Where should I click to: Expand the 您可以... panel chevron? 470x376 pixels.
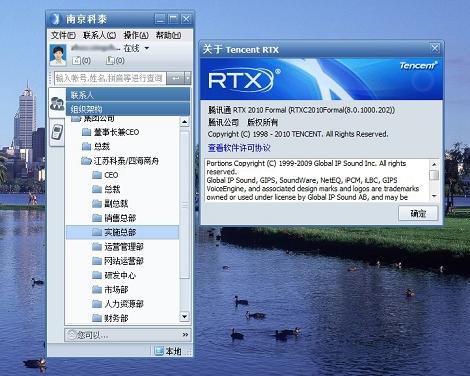(185, 334)
